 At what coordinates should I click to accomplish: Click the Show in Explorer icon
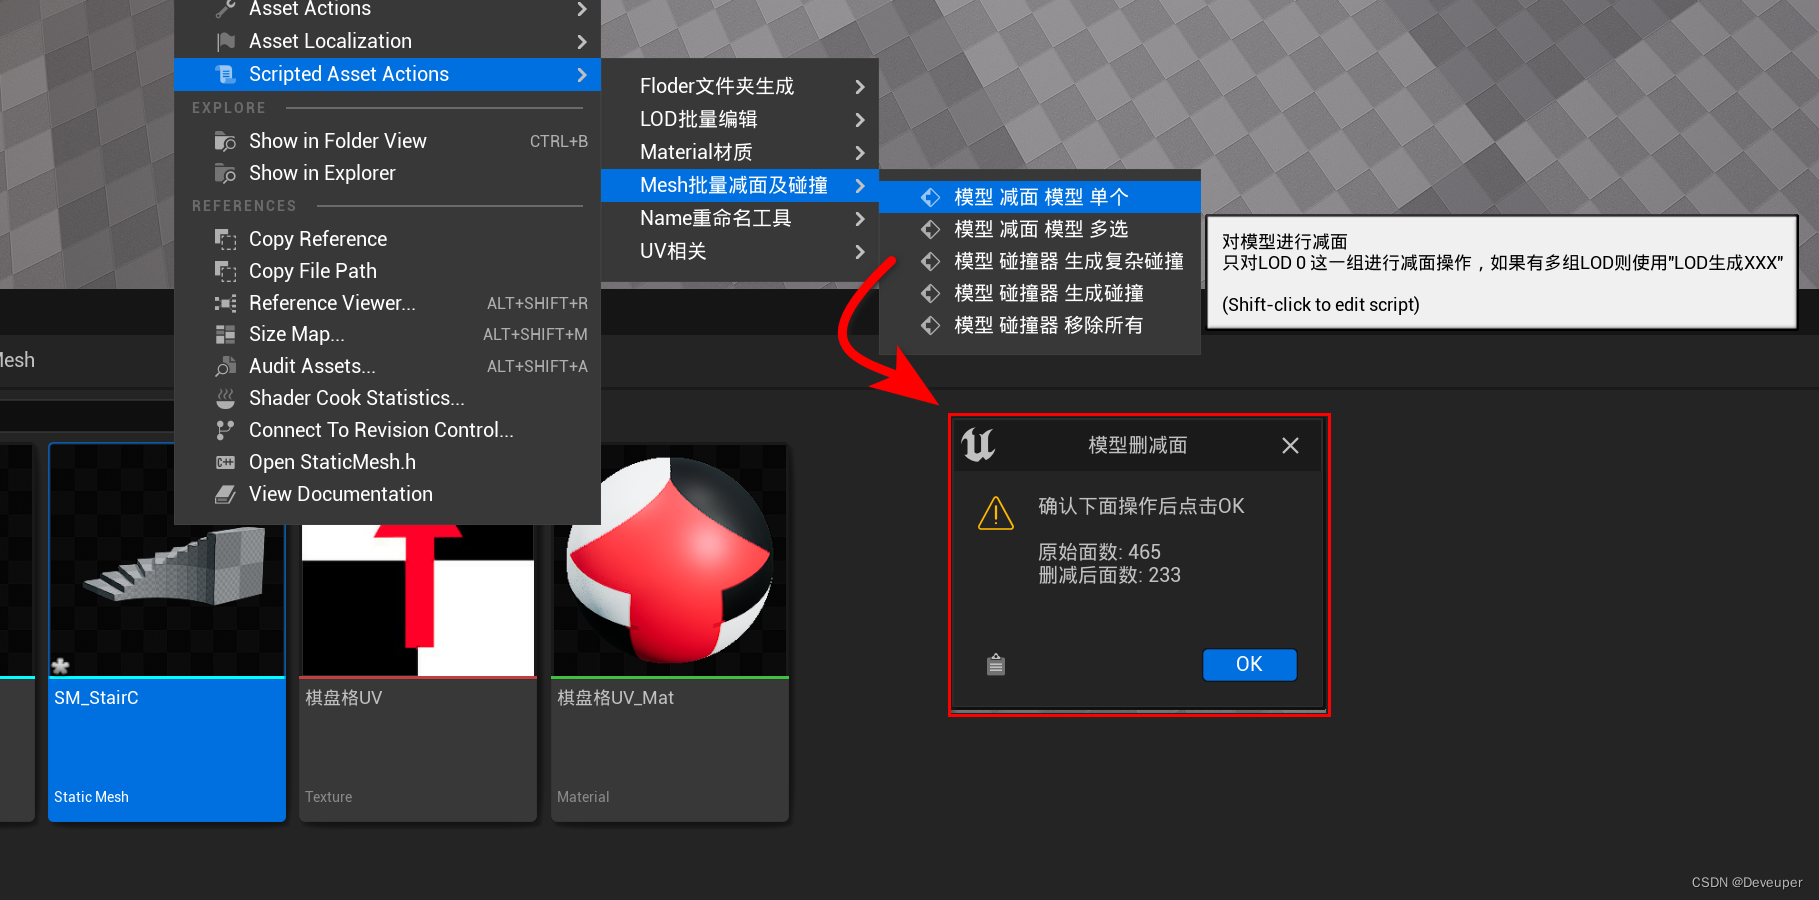pos(226,173)
